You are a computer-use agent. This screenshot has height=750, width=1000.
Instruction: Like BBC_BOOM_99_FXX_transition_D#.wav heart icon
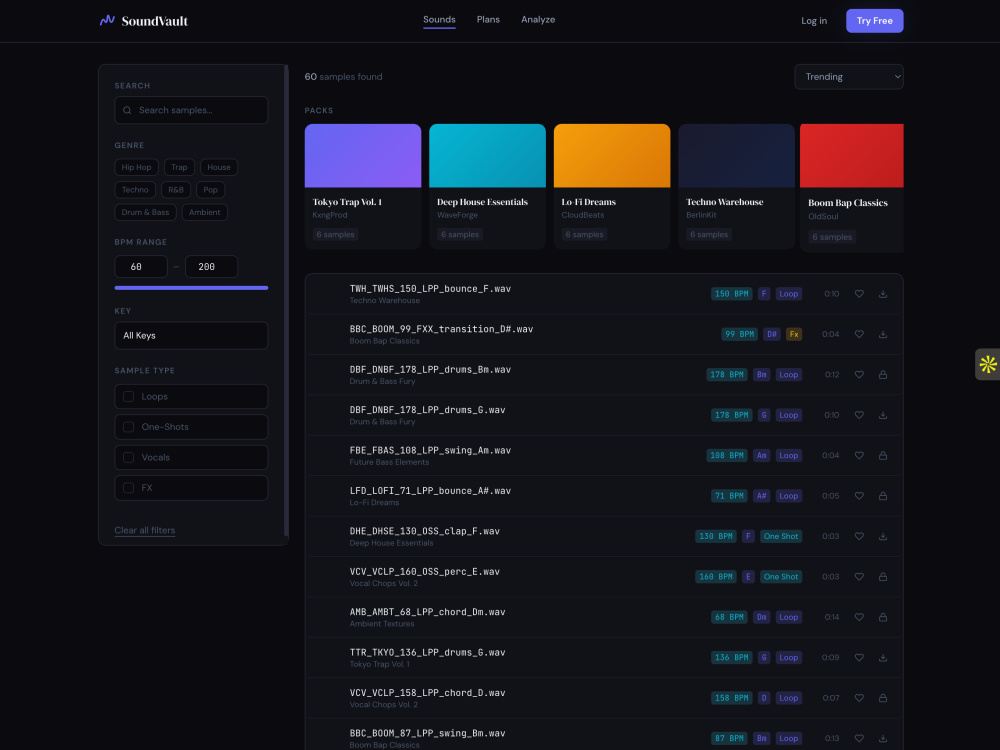(859, 334)
